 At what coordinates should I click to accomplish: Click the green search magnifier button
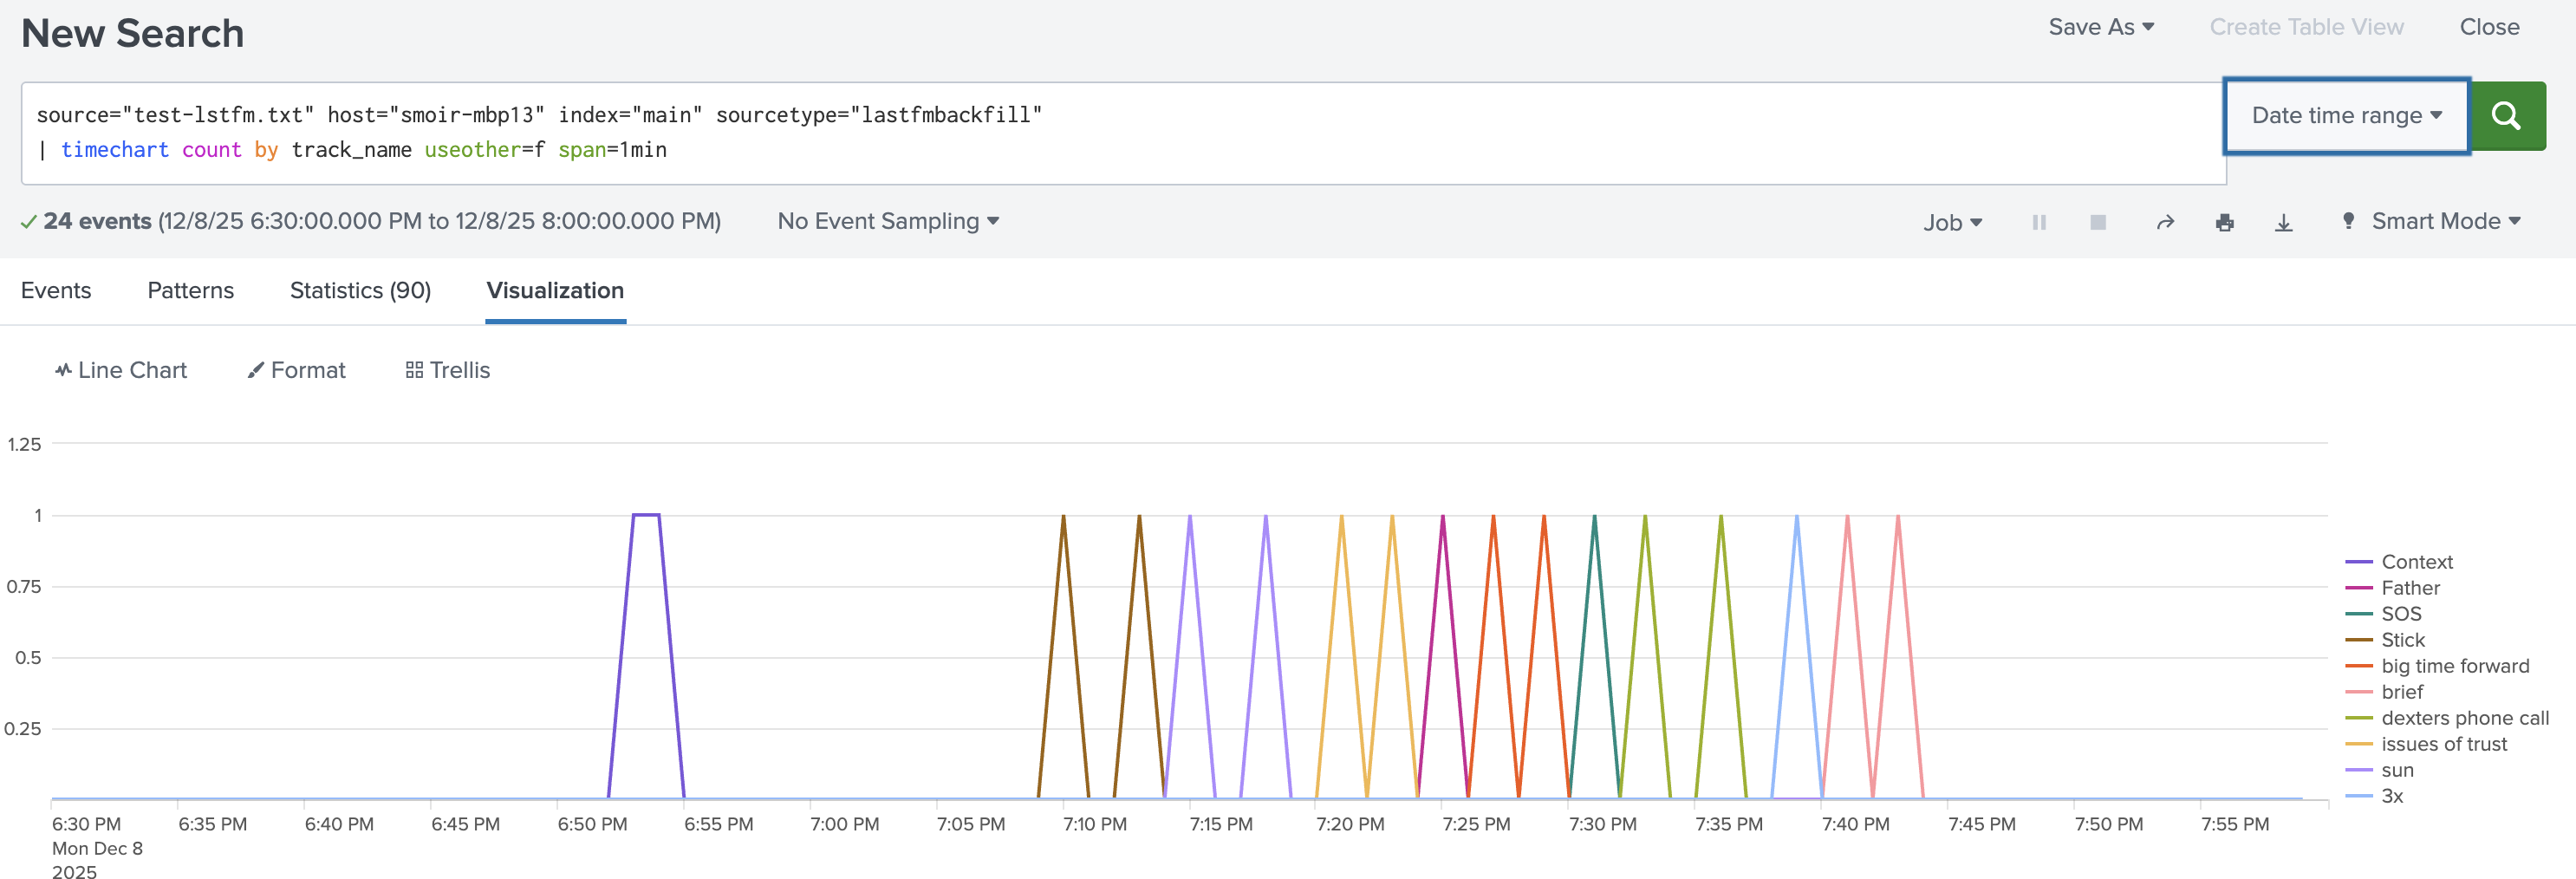[x=2506, y=116]
